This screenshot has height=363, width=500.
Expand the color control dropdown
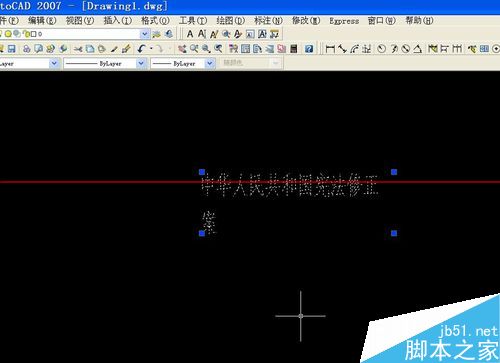(54, 63)
